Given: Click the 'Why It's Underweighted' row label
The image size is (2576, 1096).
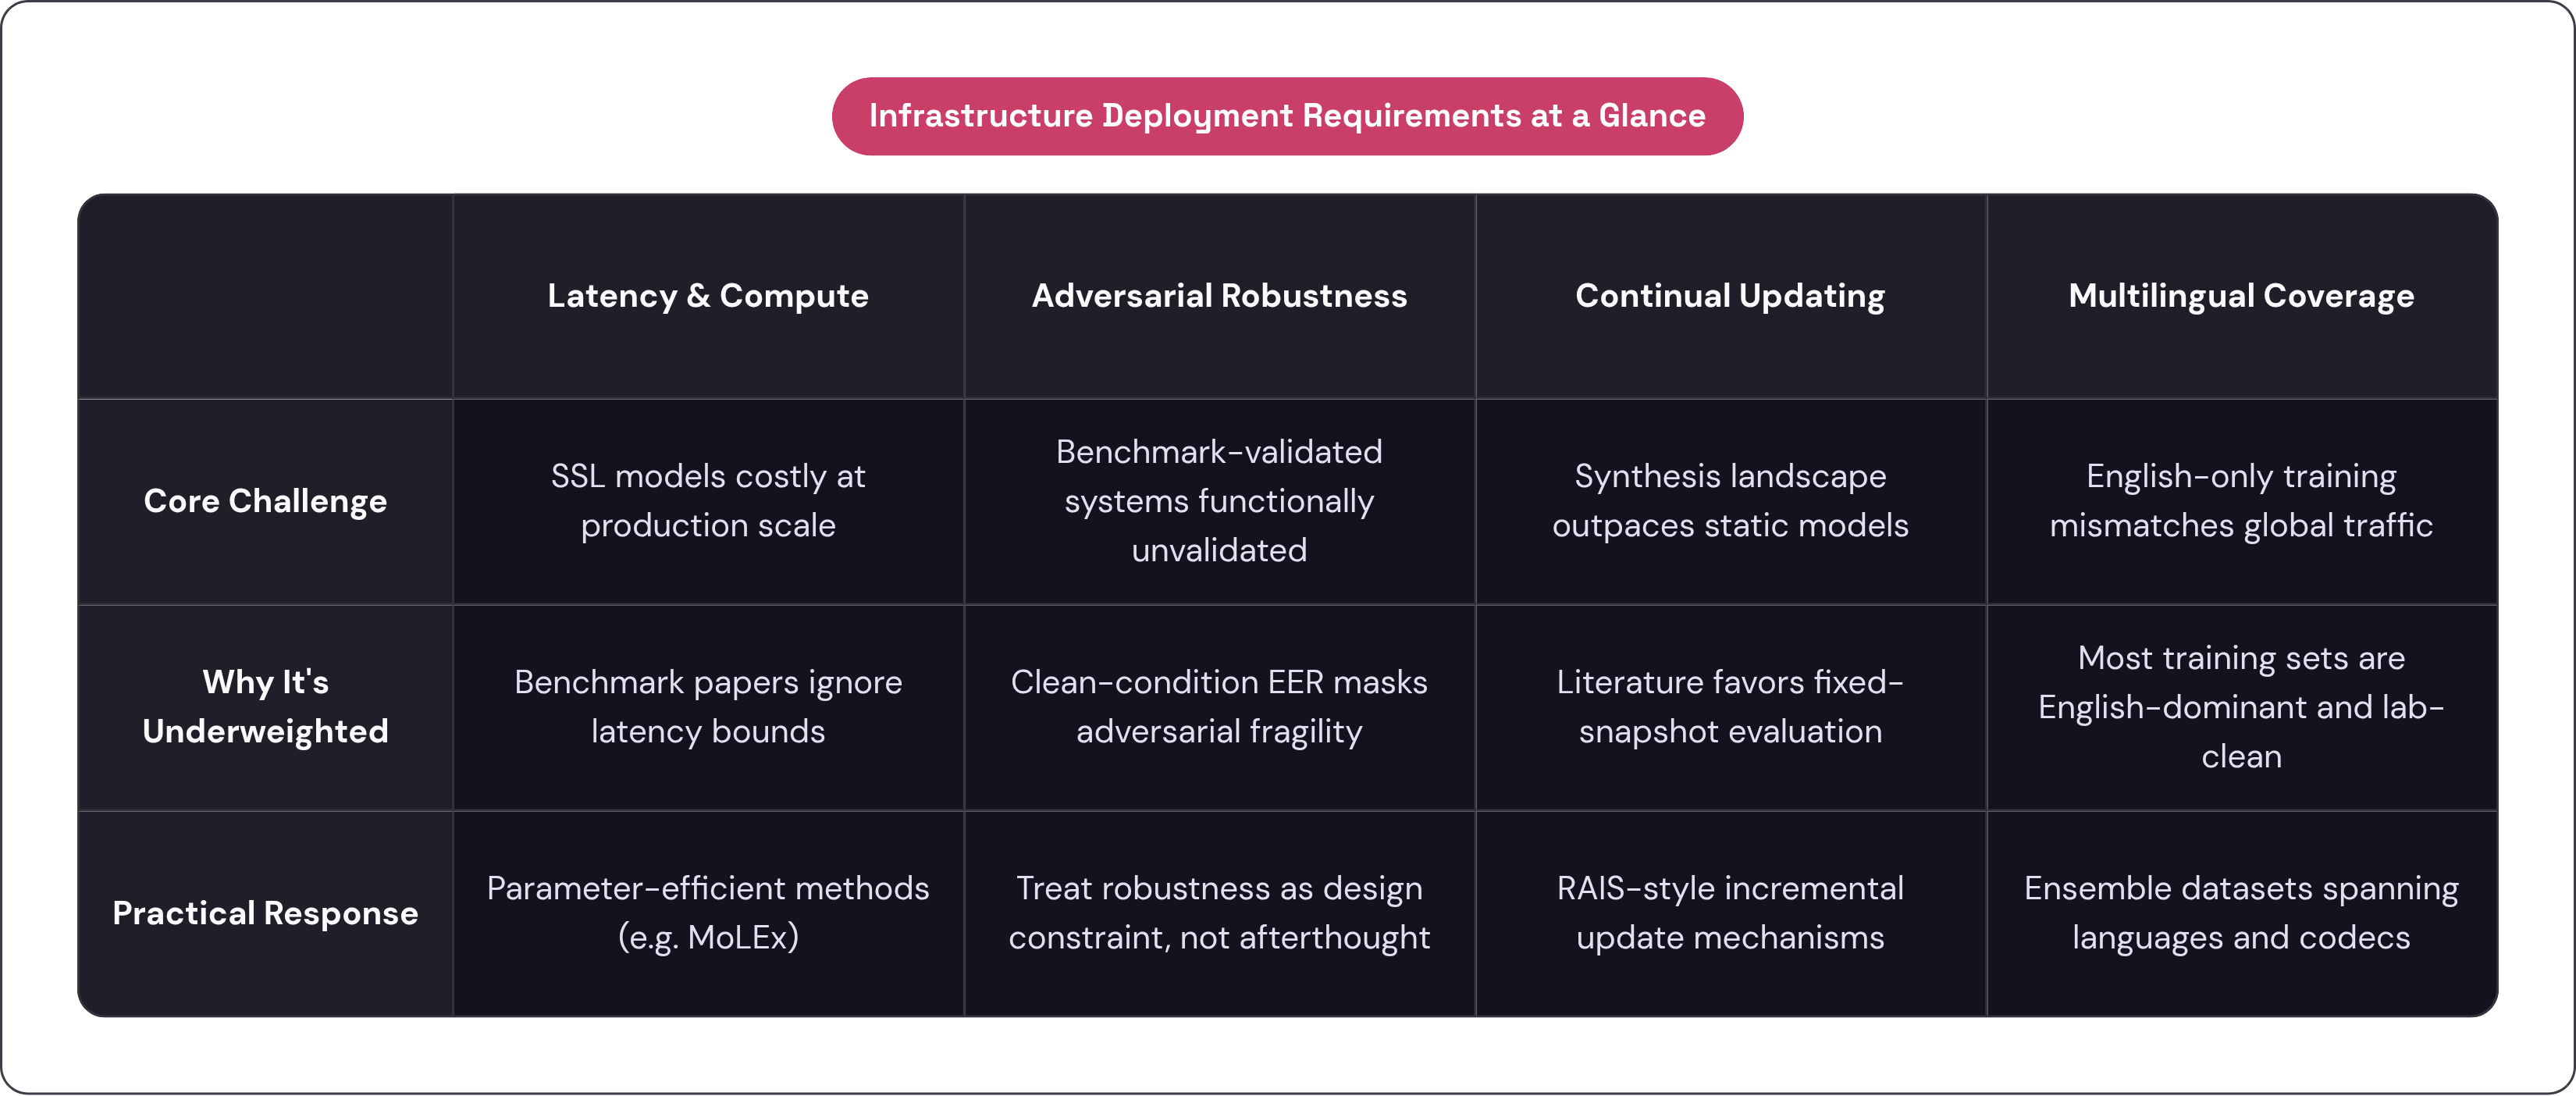Looking at the screenshot, I should click(265, 707).
